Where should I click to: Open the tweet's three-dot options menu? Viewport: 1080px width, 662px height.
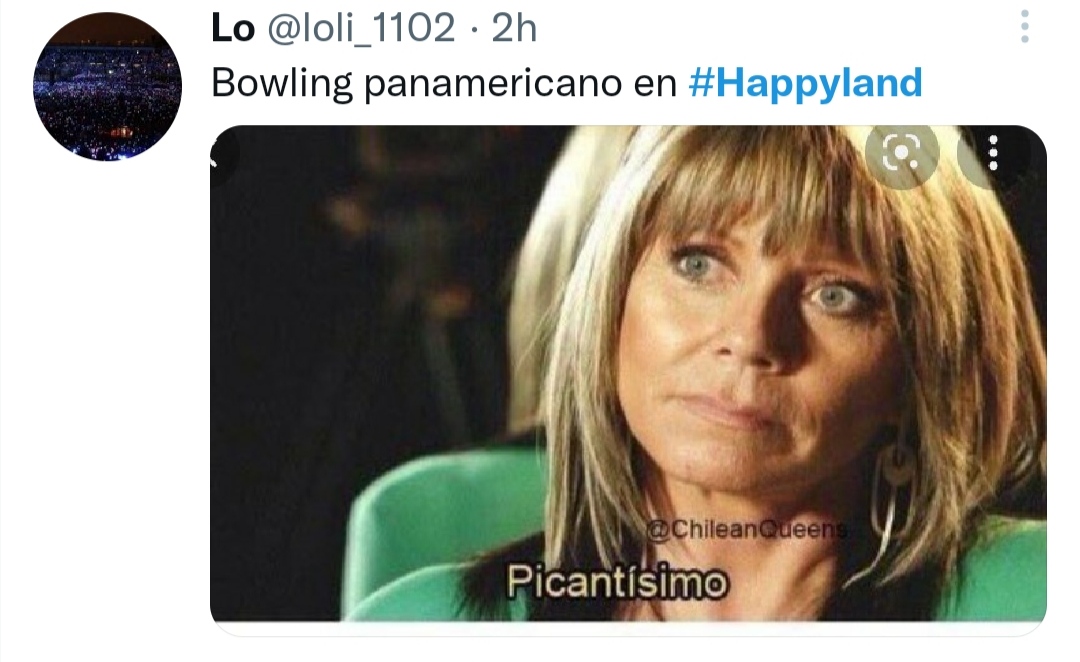[1025, 27]
